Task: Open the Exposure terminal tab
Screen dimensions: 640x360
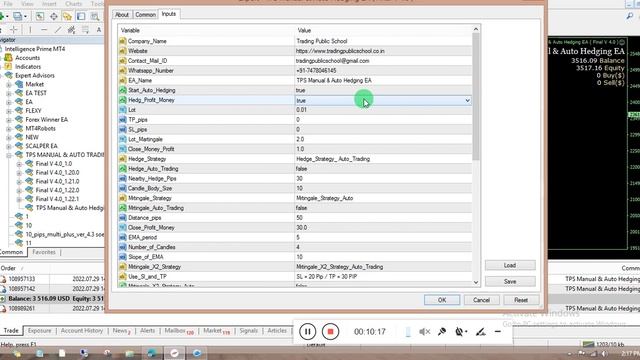Action: pos(40,331)
